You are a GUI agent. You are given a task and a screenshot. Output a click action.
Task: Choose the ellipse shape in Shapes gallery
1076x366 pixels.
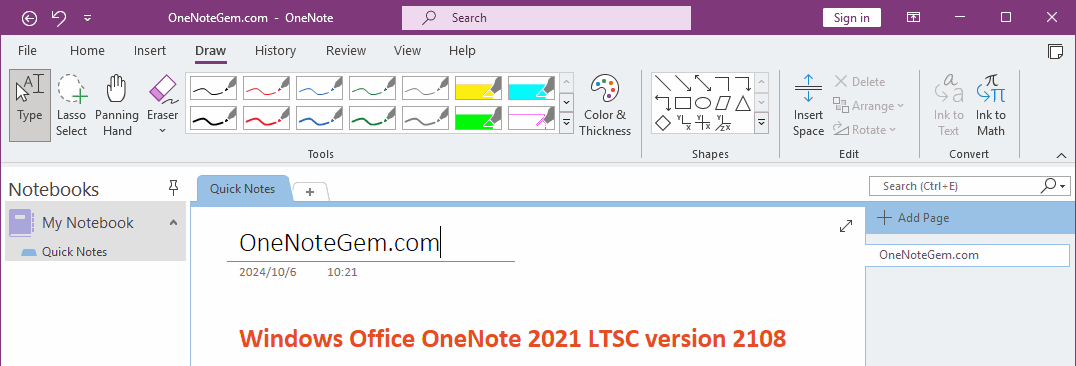coord(703,103)
